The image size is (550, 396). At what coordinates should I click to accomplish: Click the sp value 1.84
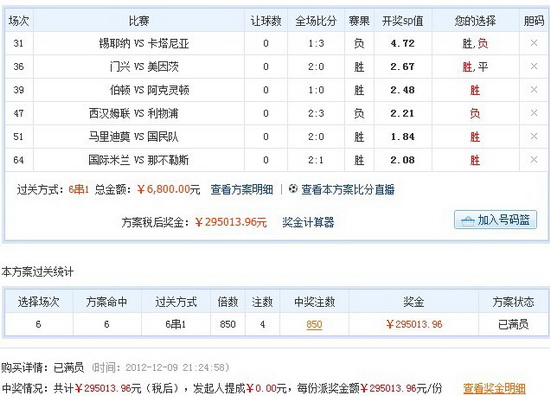point(402,136)
